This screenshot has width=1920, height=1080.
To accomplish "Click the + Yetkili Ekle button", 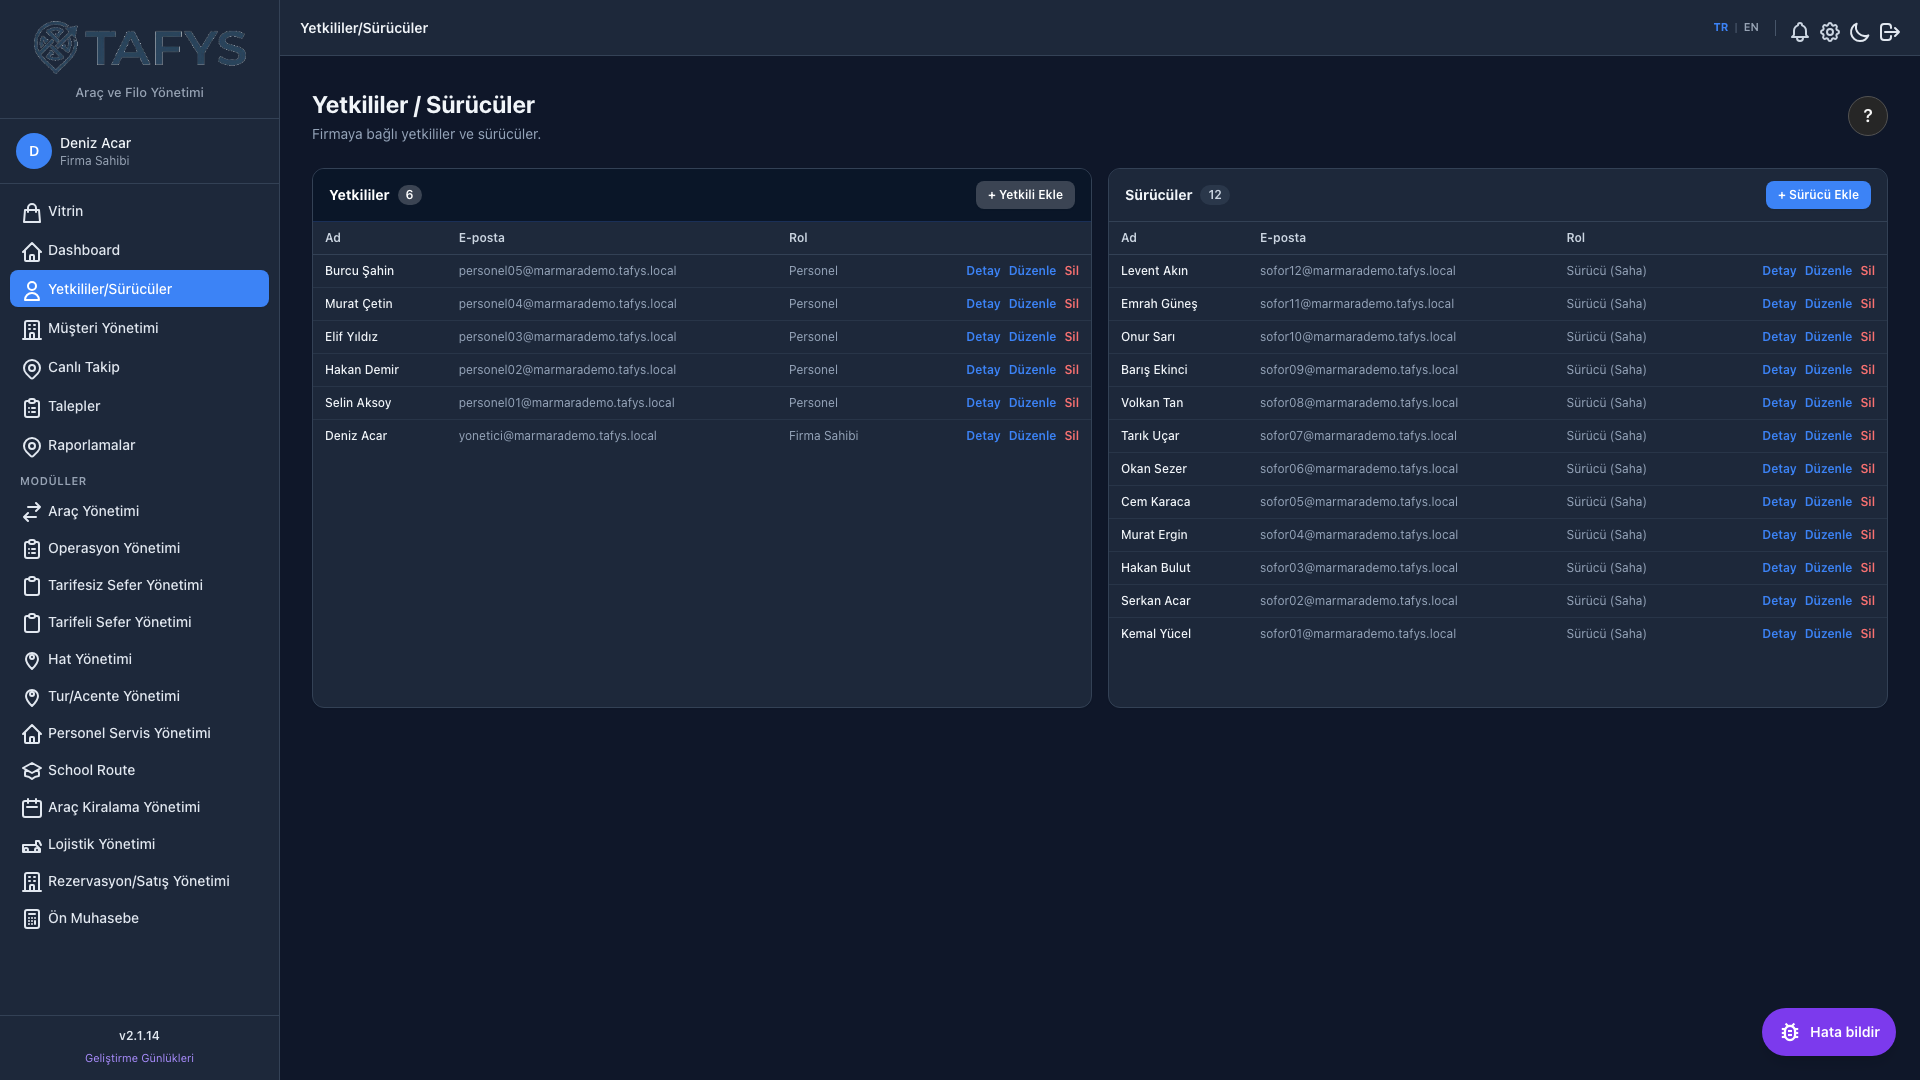I will pyautogui.click(x=1025, y=195).
